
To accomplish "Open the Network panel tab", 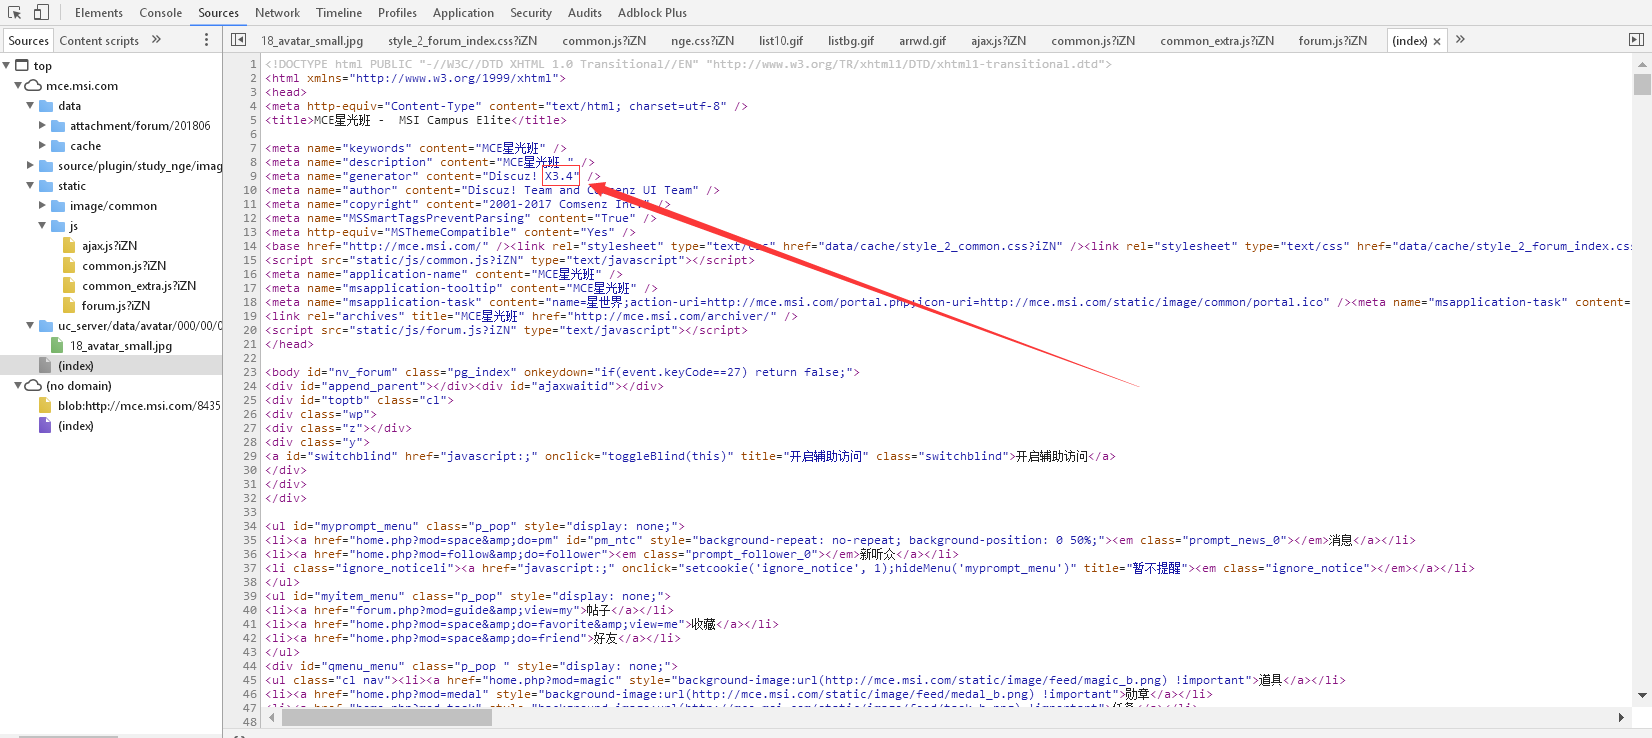I will tap(277, 13).
